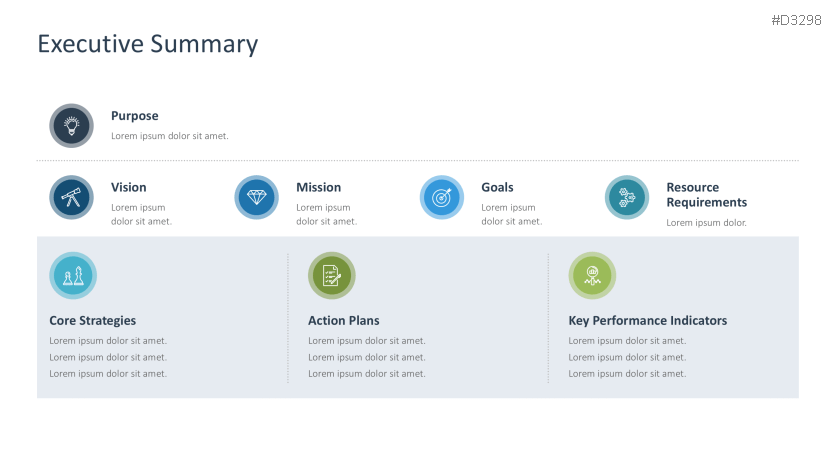Select the Purpose heading text
Image resolution: width=836 pixels, height=470 pixels.
(x=134, y=116)
